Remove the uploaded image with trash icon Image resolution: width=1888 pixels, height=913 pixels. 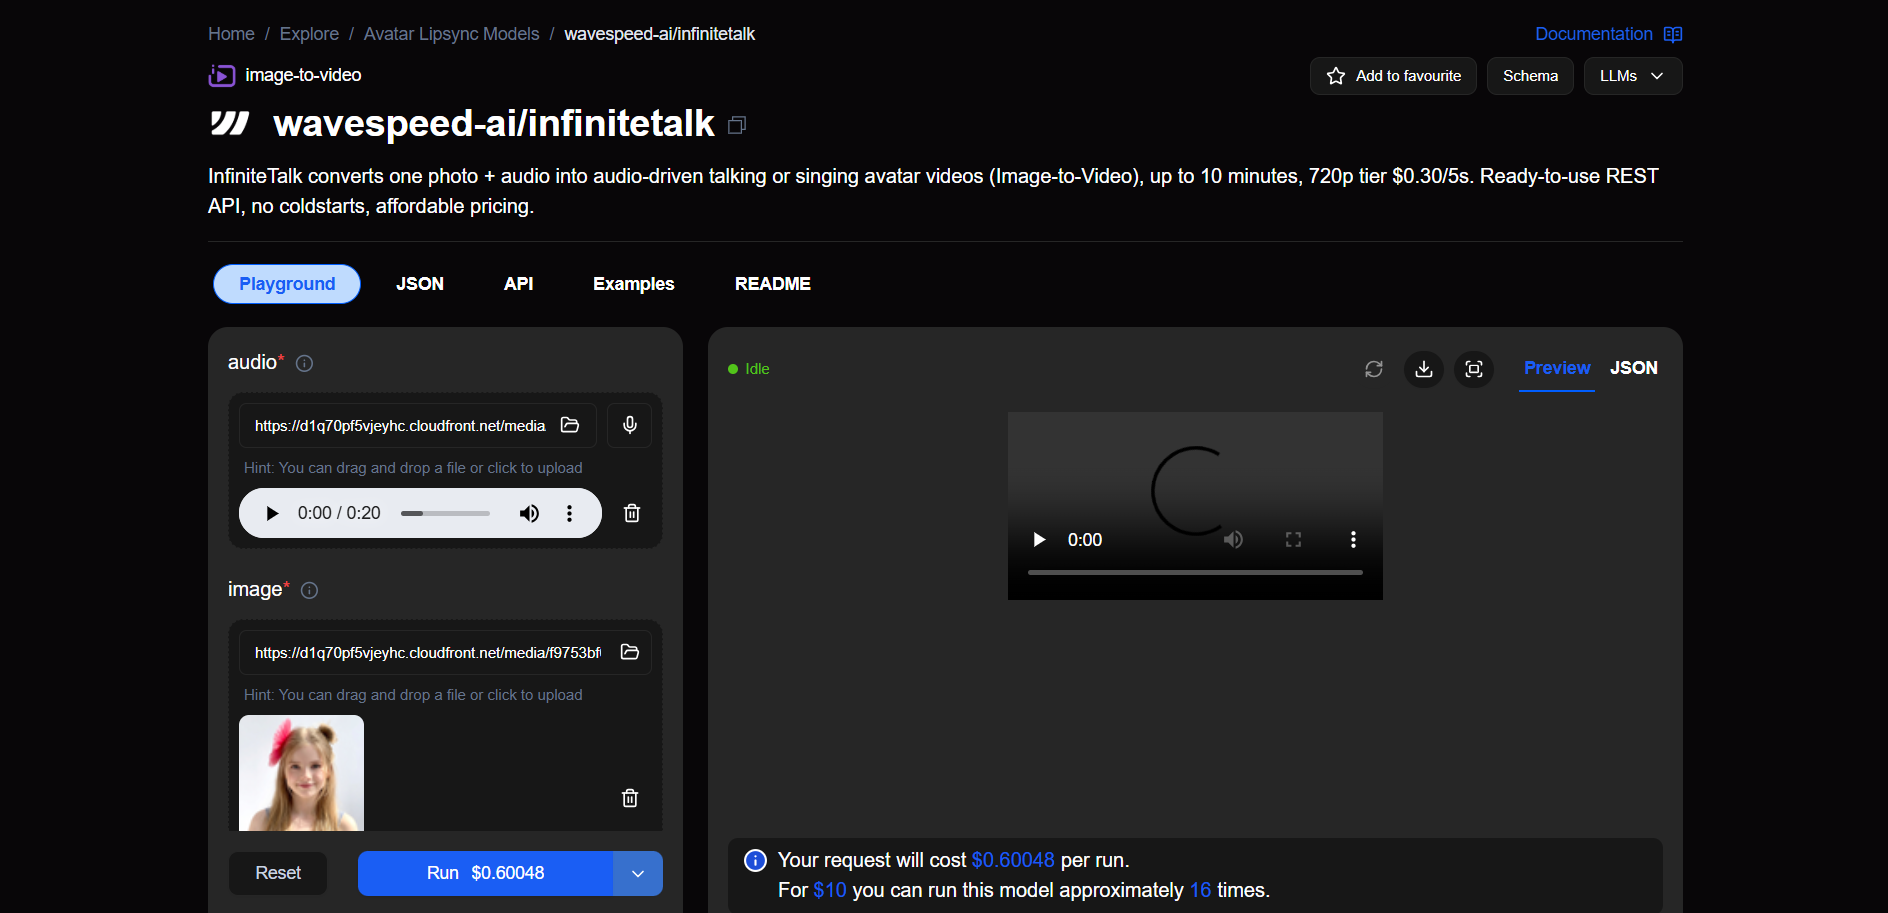(x=629, y=798)
